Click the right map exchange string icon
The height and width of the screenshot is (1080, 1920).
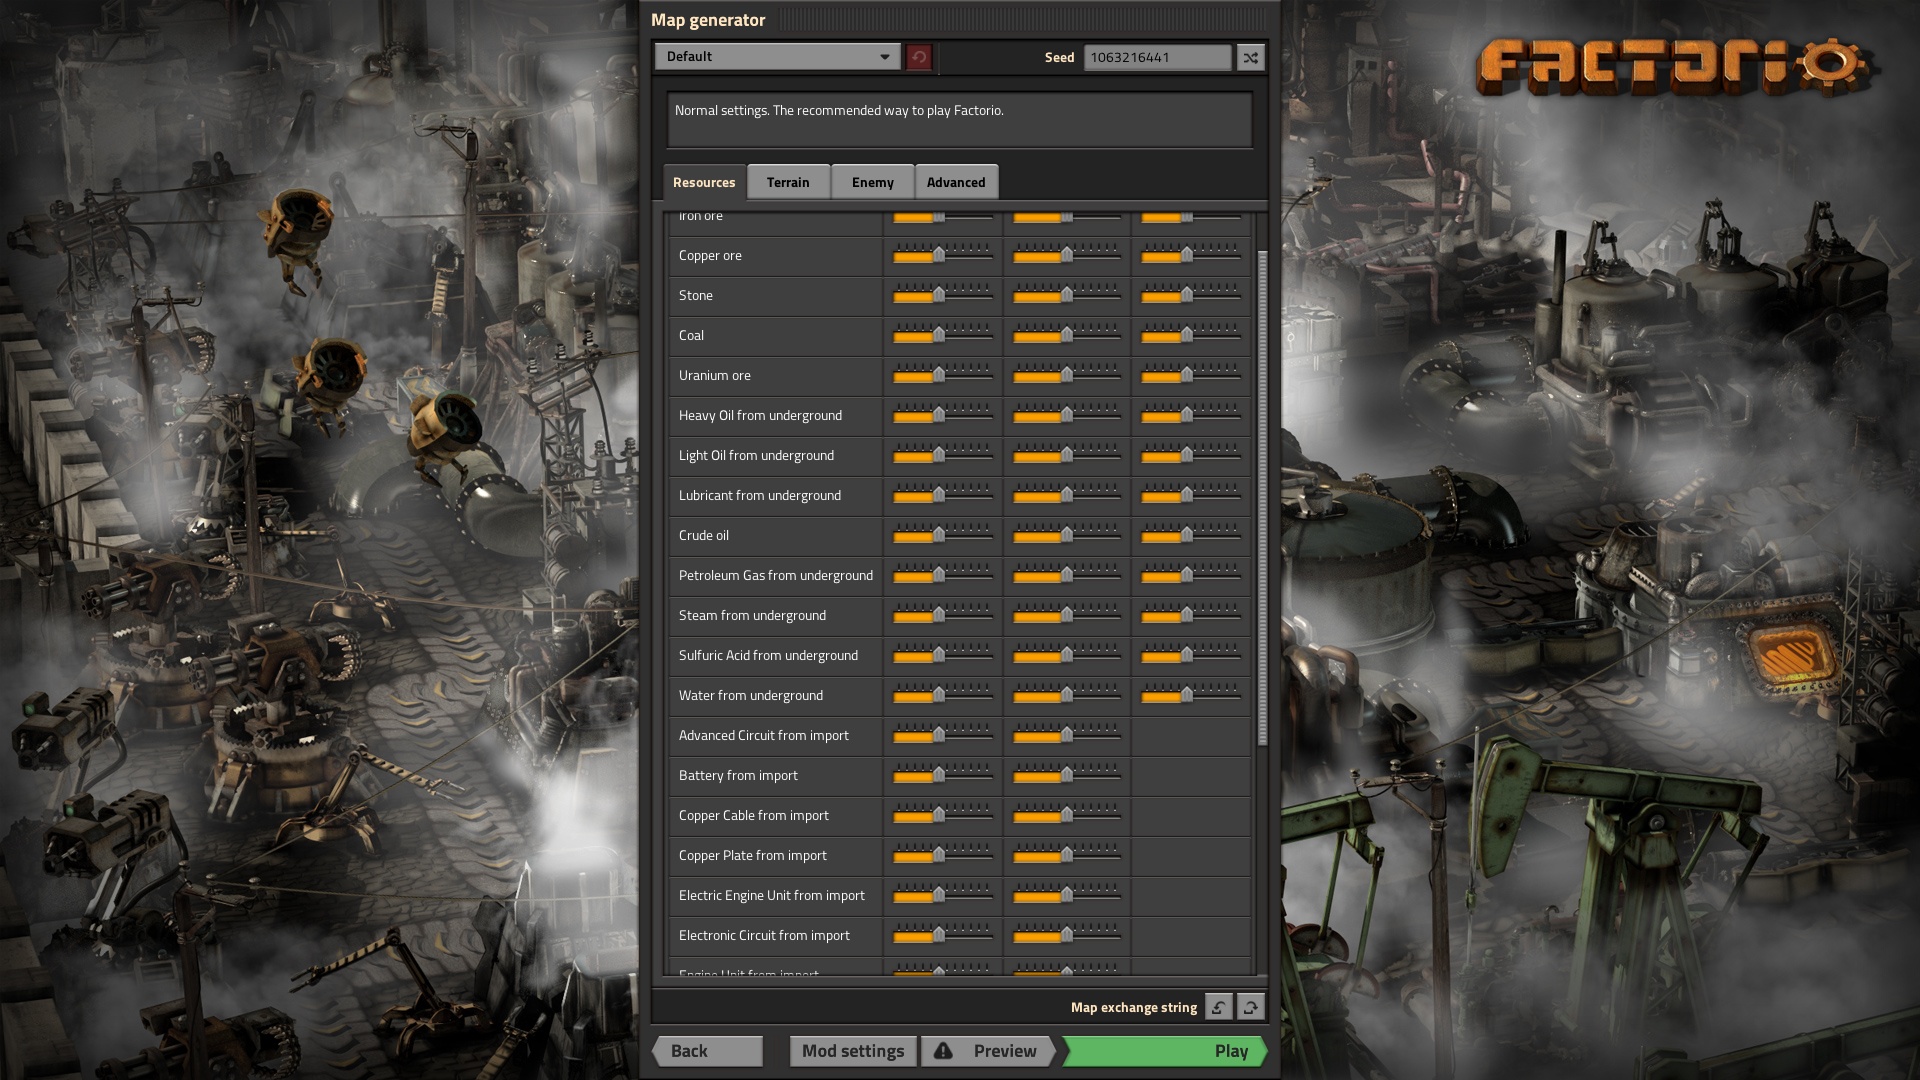pos(1250,1007)
